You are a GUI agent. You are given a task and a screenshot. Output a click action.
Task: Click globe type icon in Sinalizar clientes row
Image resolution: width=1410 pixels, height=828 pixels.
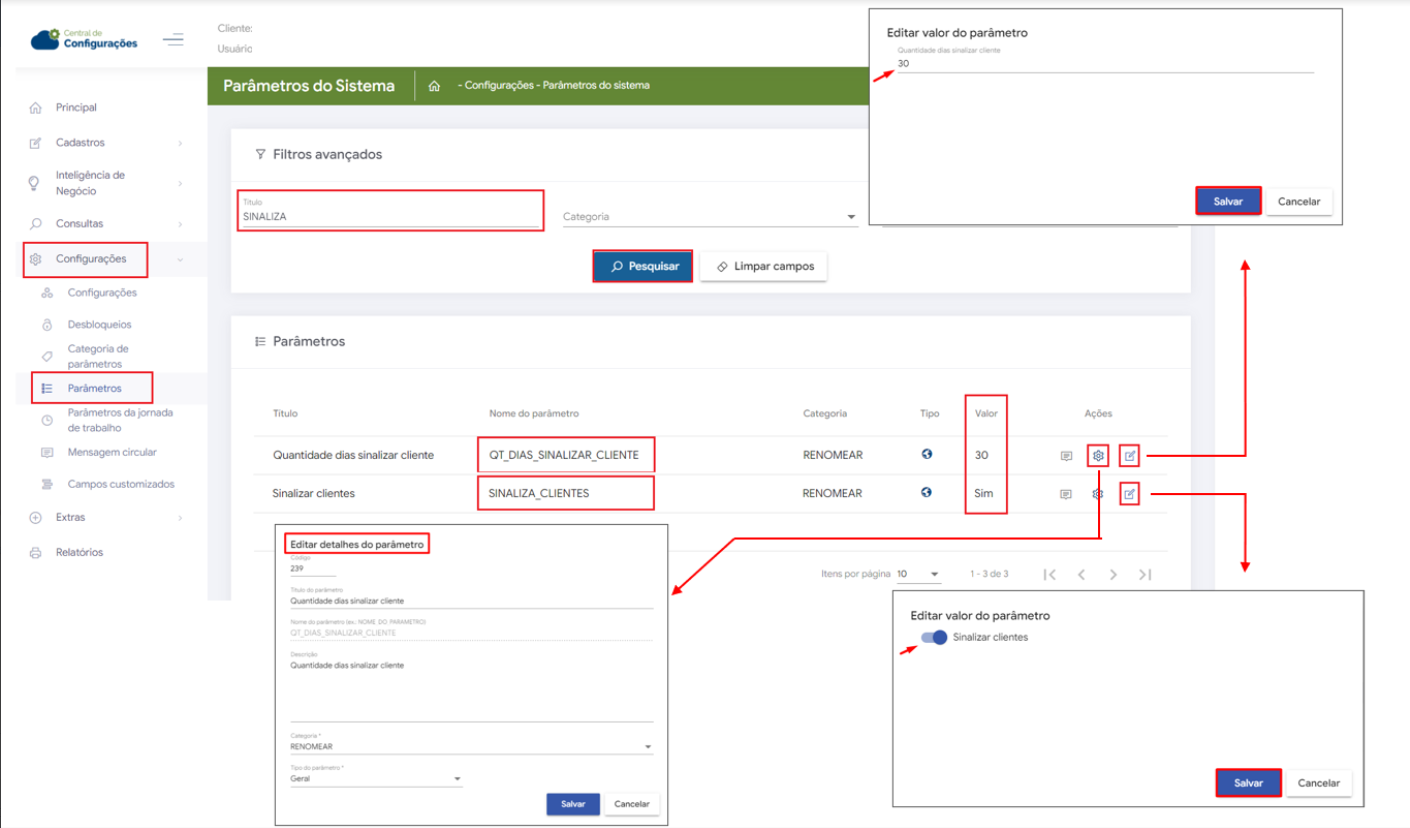click(927, 493)
